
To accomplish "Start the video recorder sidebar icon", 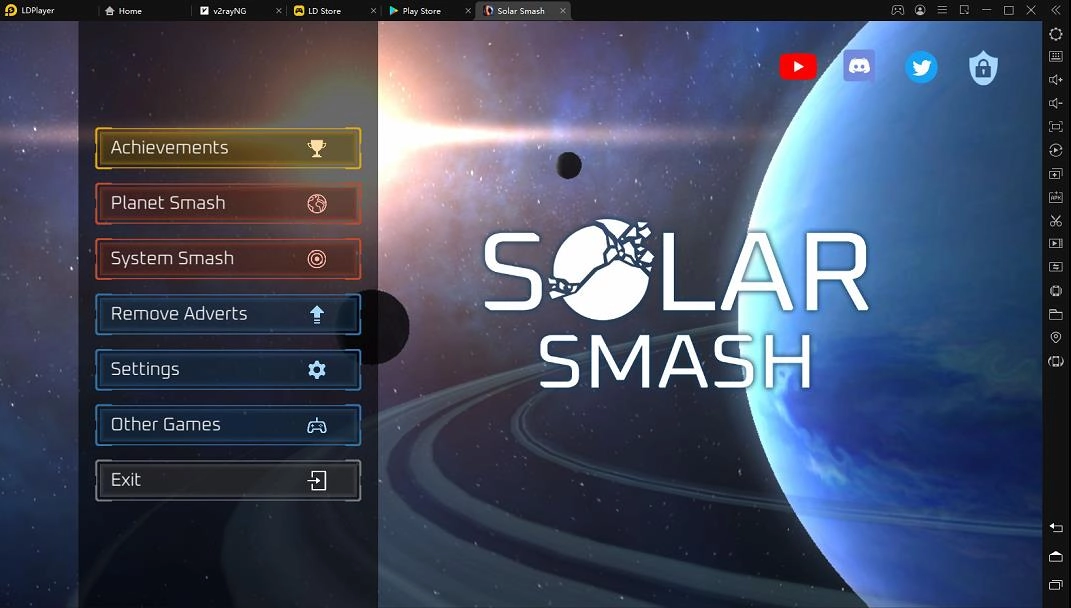I will pos(1056,243).
